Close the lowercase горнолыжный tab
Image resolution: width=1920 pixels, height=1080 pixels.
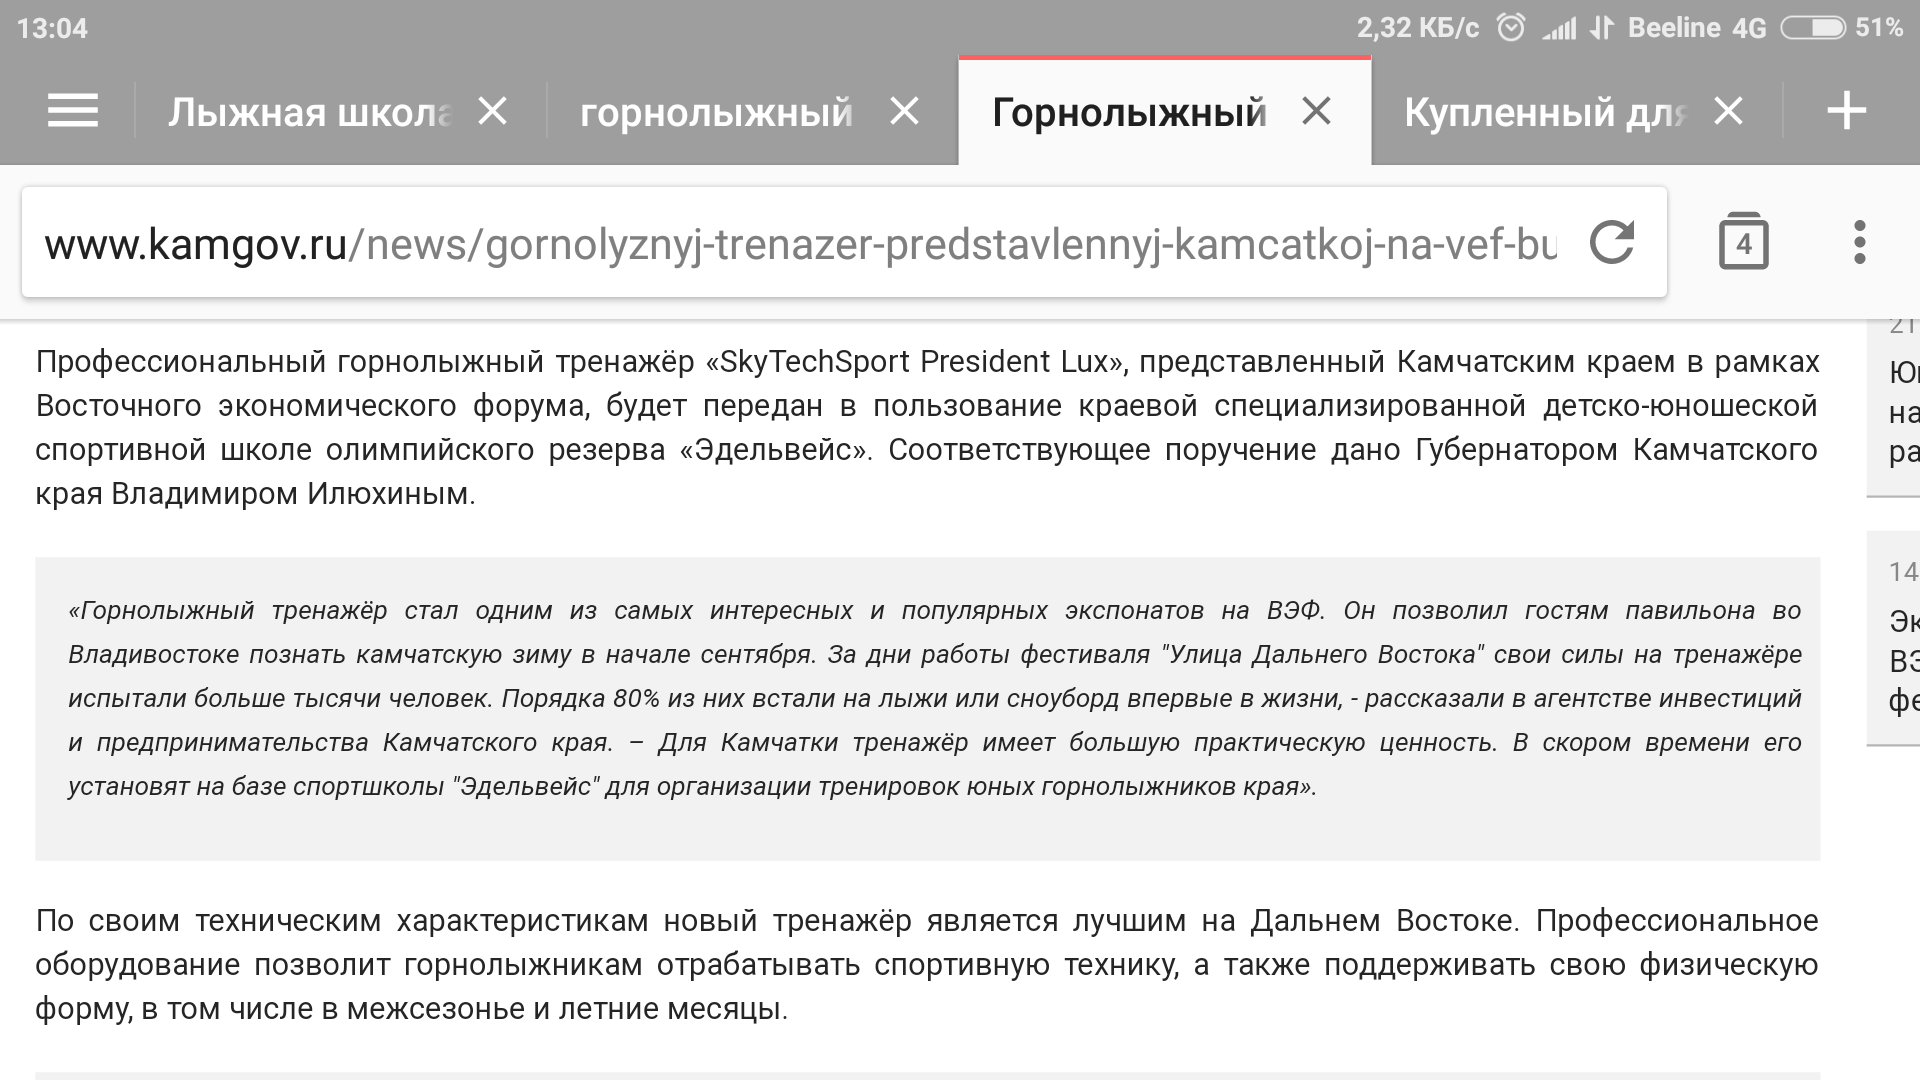click(905, 111)
